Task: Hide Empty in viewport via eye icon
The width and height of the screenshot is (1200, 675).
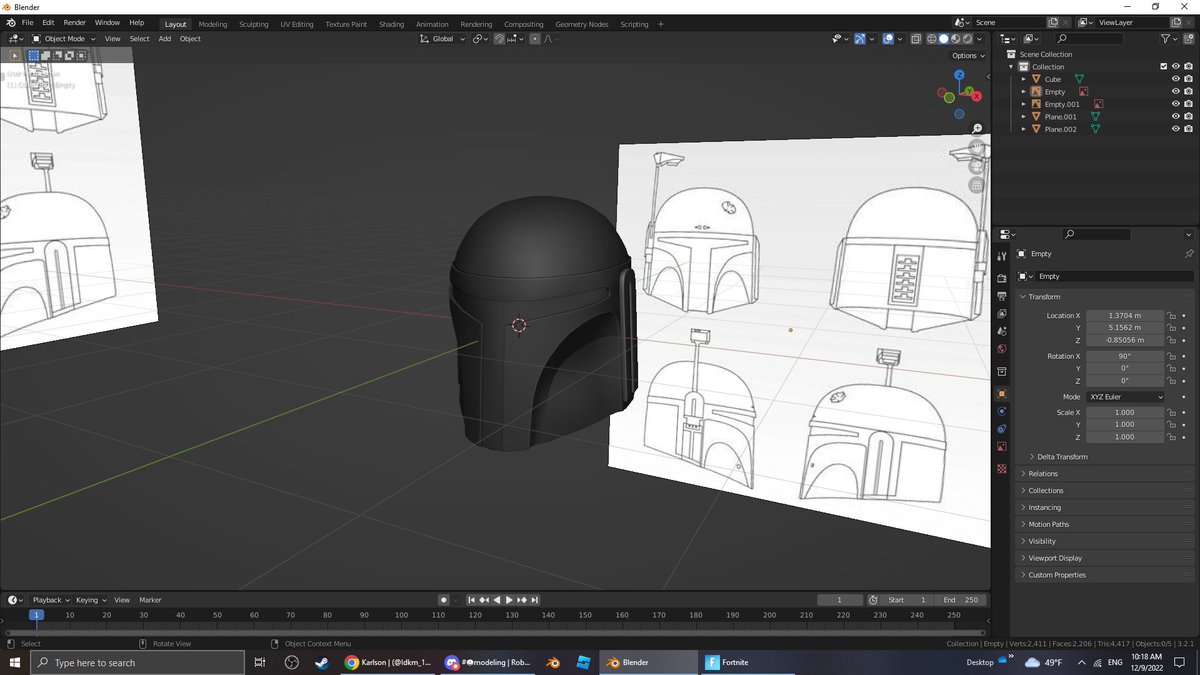Action: tap(1175, 92)
